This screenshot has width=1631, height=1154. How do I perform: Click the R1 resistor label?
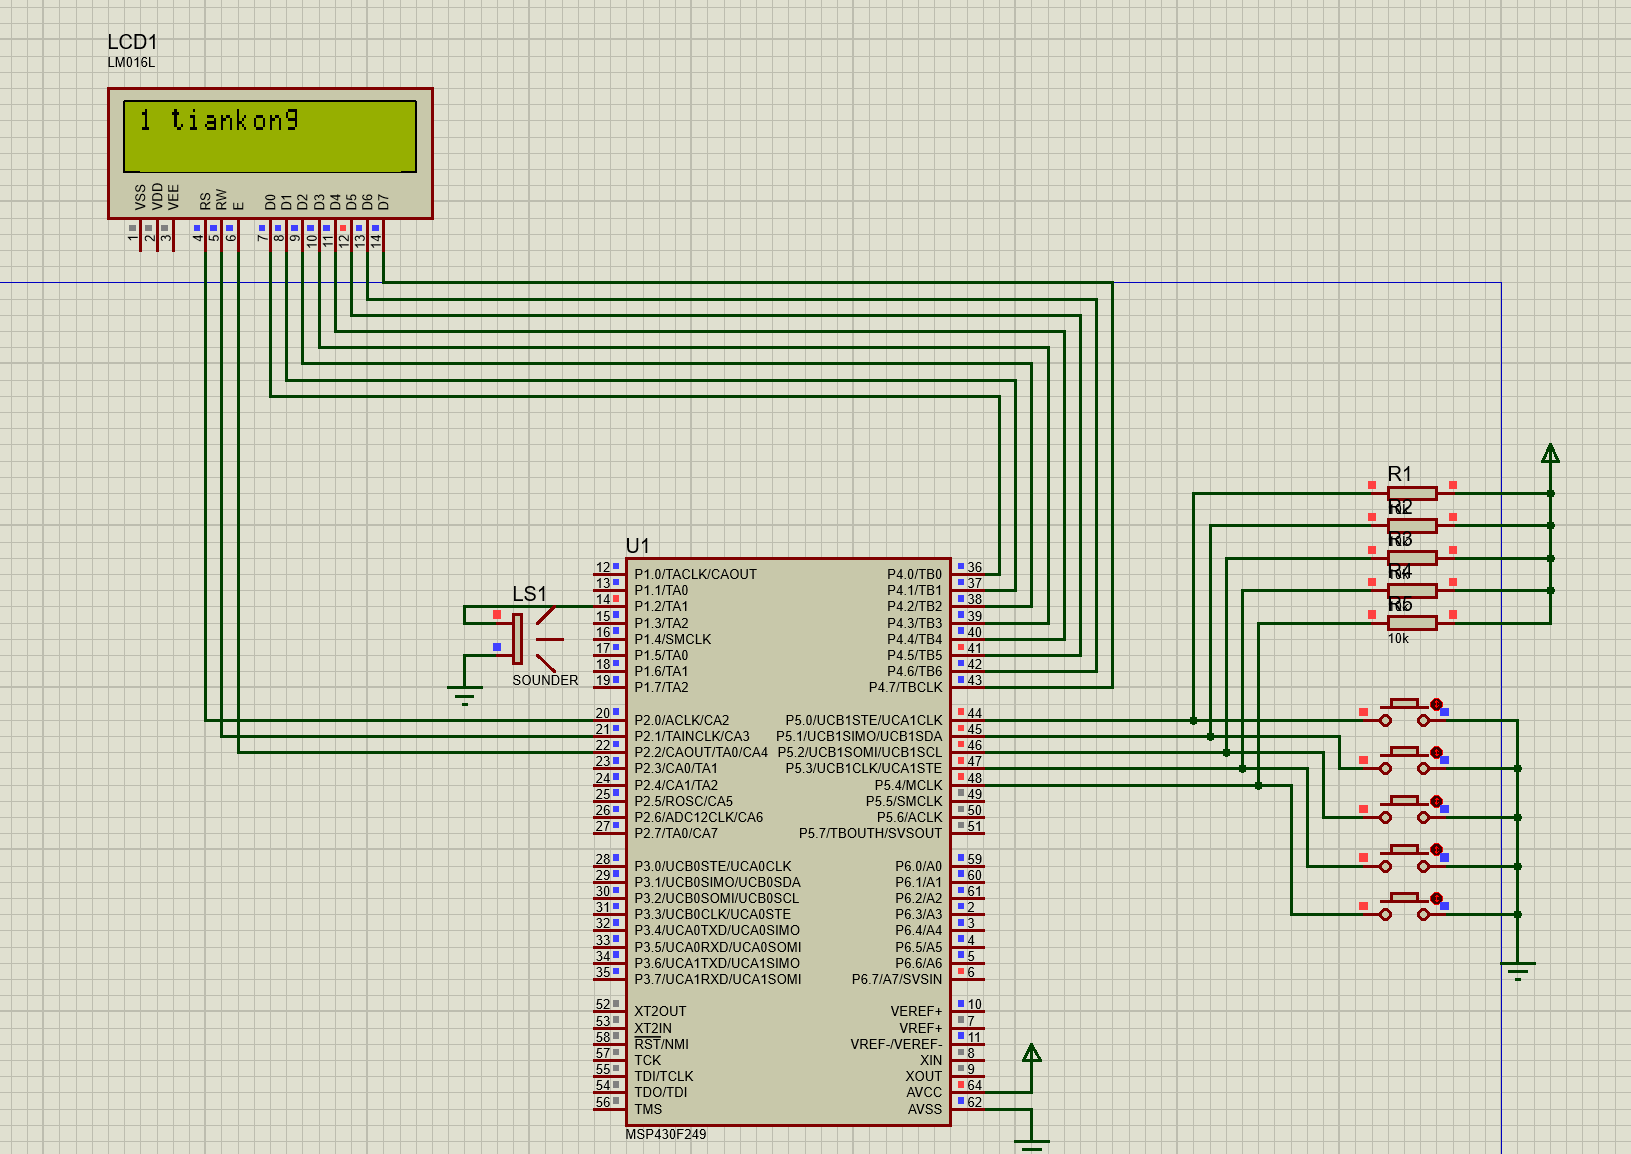tap(1400, 474)
